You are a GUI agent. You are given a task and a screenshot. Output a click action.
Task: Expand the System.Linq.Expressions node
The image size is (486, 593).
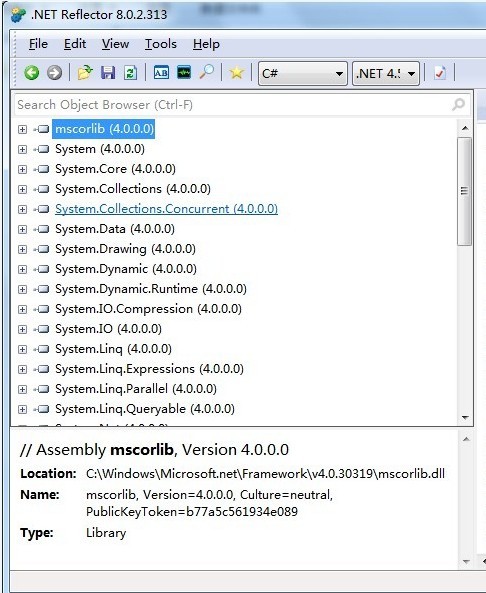click(22, 369)
